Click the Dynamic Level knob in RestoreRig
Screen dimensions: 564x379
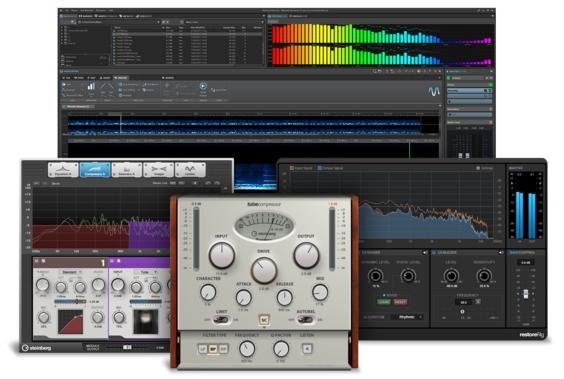click(x=375, y=276)
